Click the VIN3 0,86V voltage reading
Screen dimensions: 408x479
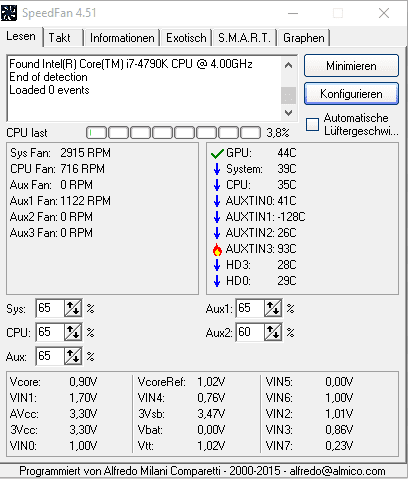coord(309,430)
